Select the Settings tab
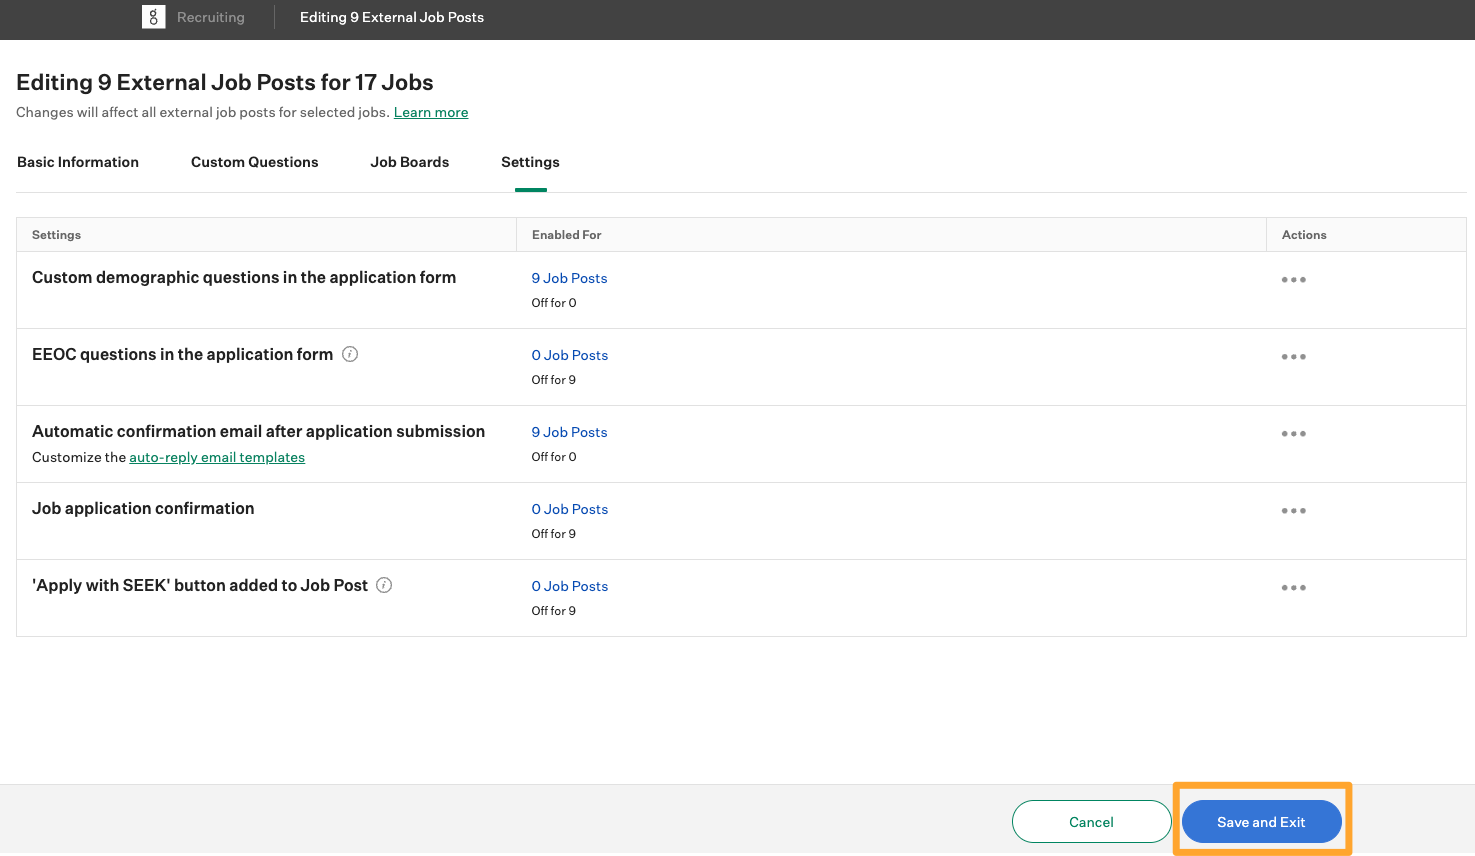 pos(530,162)
